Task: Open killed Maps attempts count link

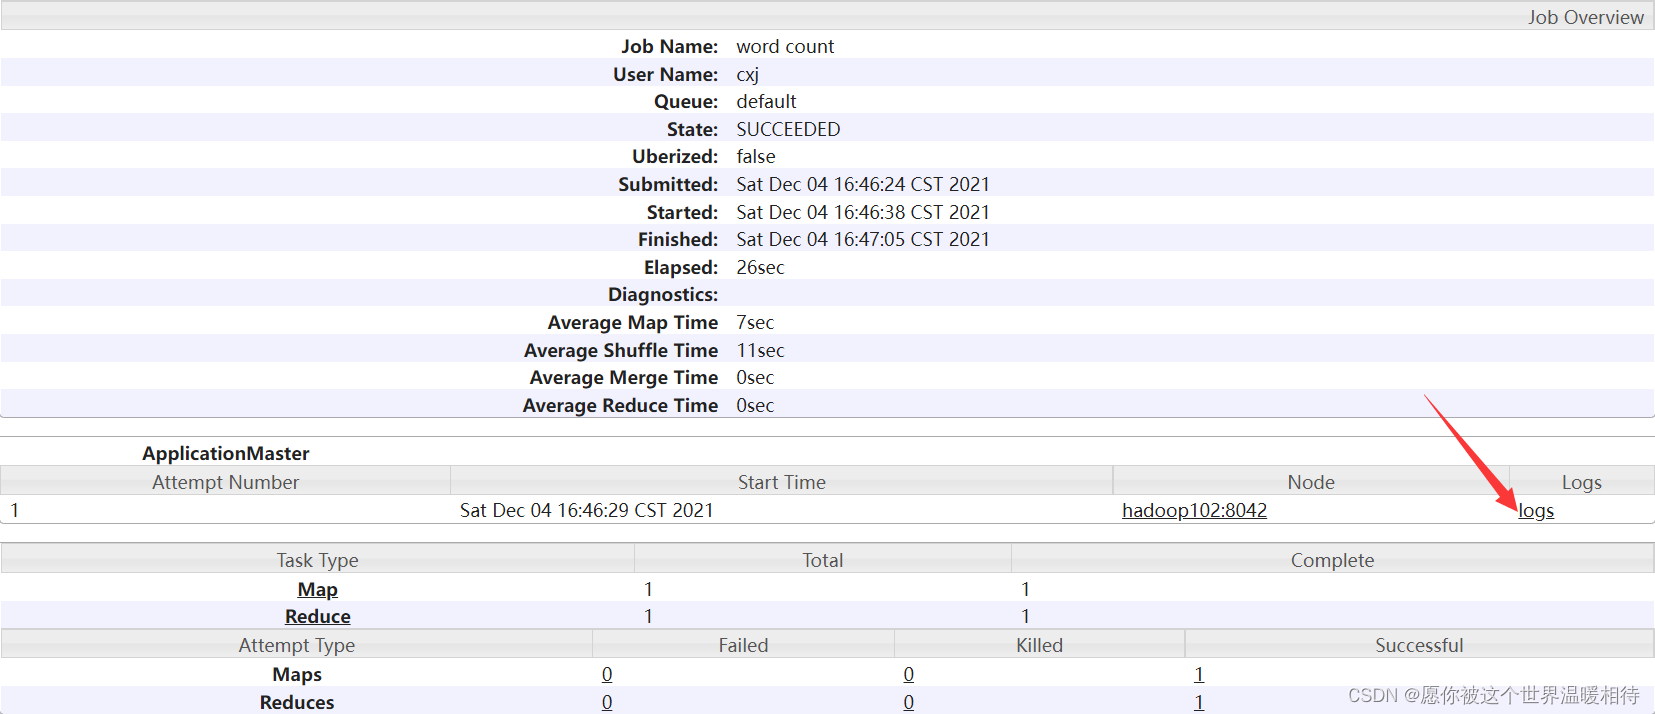Action: (x=908, y=675)
